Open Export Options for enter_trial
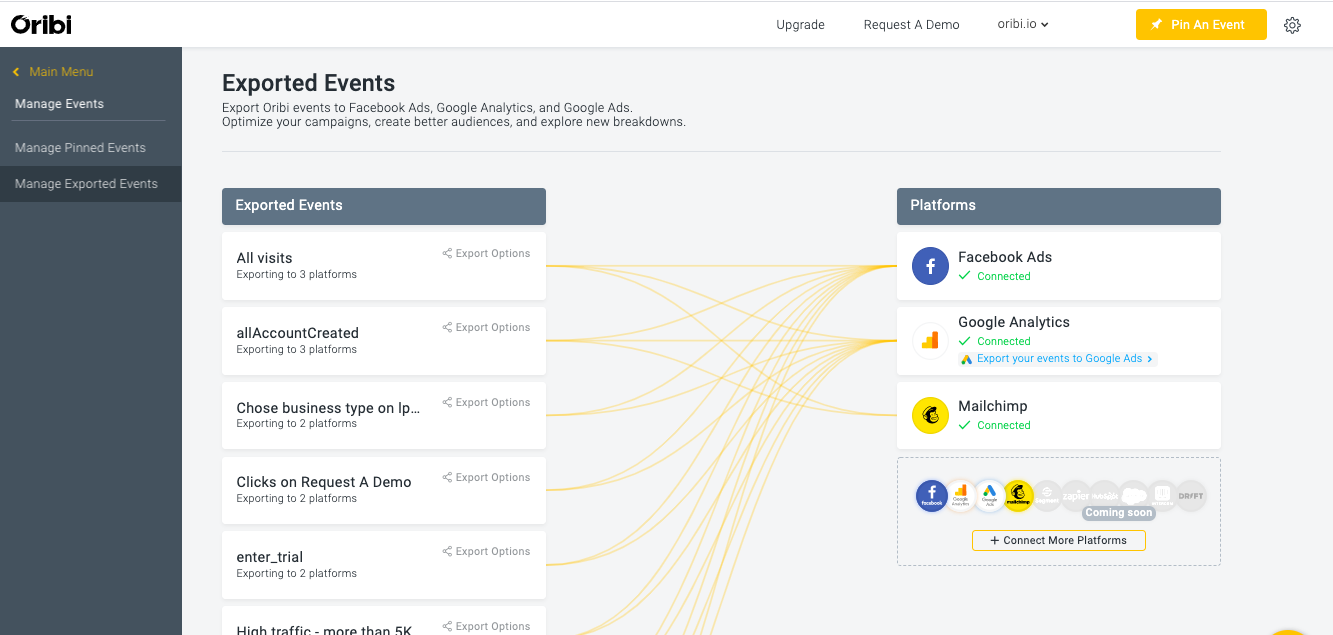The height and width of the screenshot is (635, 1333). coord(486,551)
